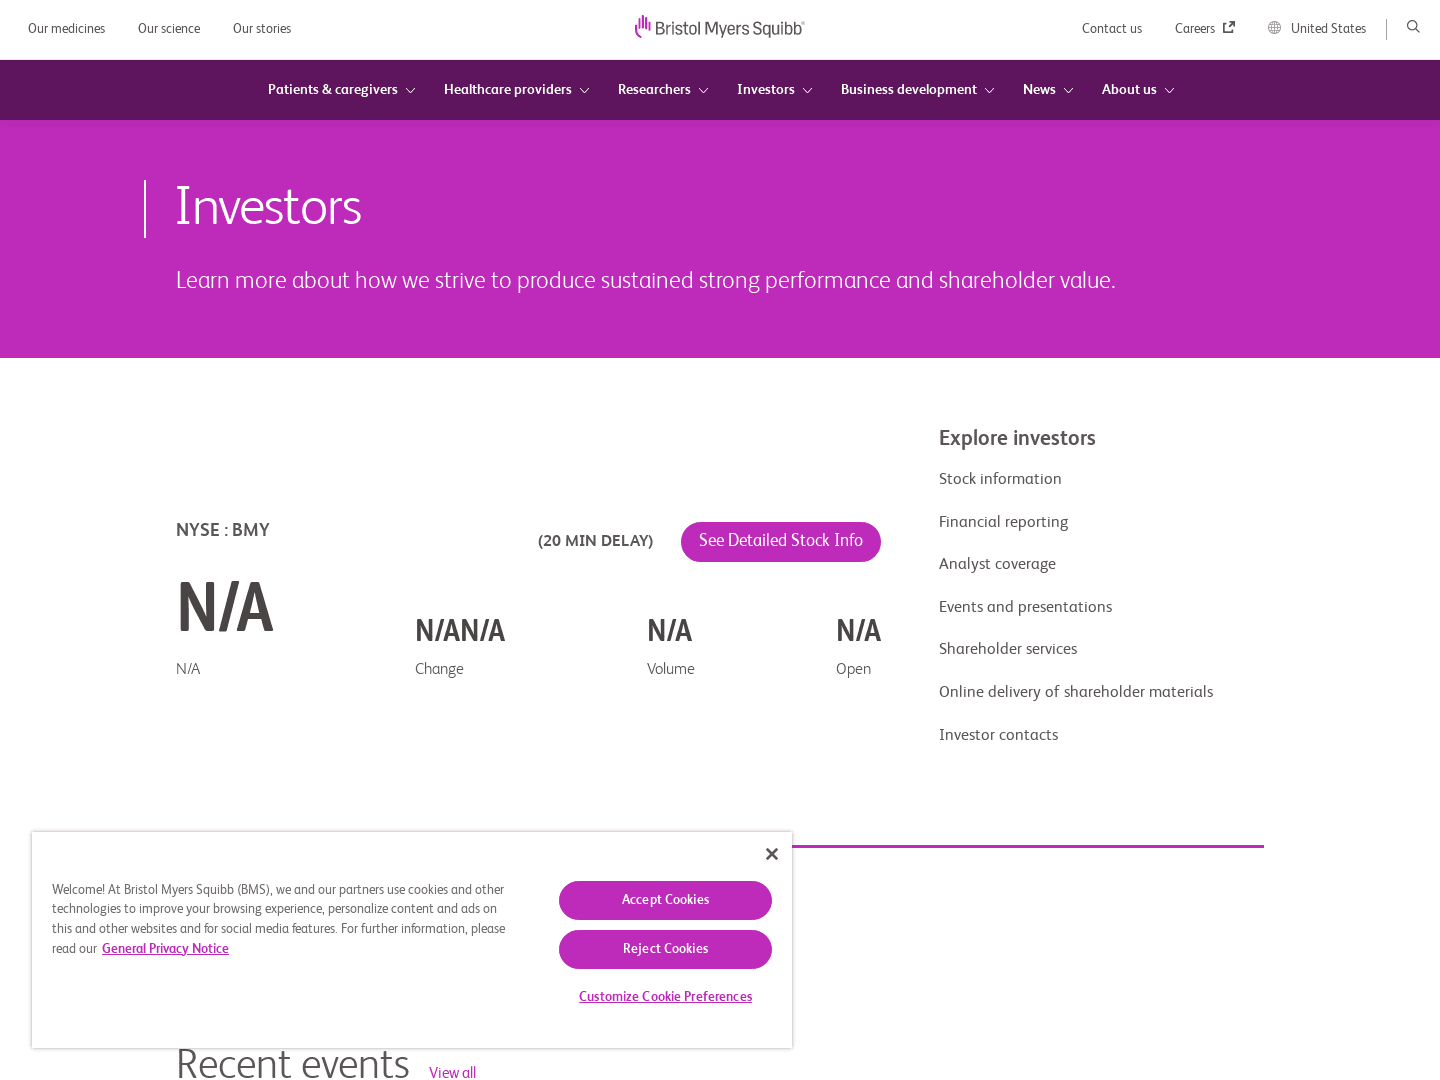Go to Financial reporting link
Viewport: 1440px width, 1080px height.
coord(1003,522)
